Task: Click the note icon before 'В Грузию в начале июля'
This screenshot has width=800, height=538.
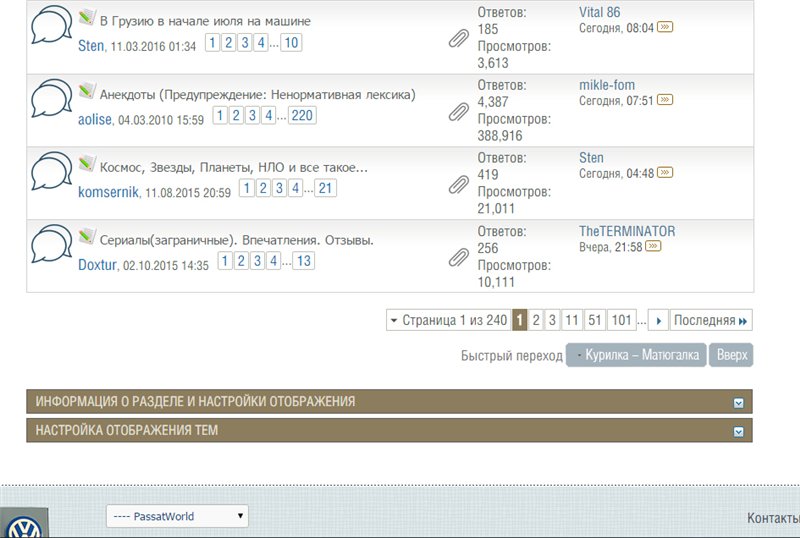Action: [87, 17]
